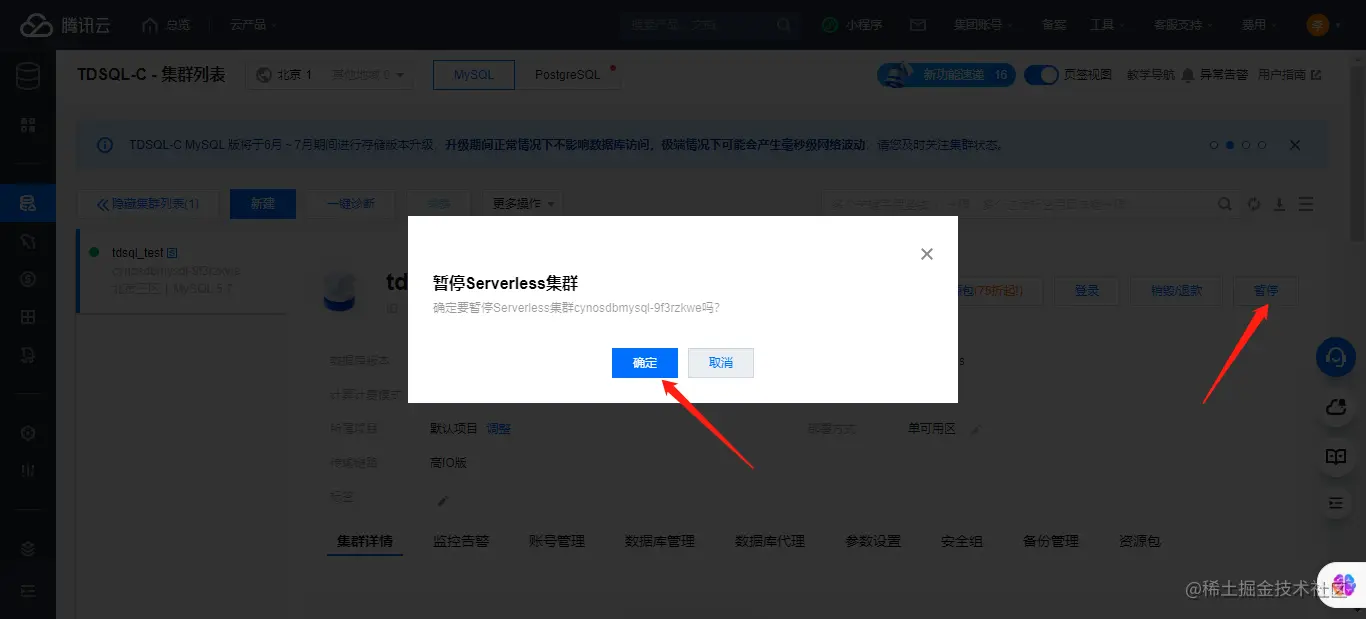Expand sidebar with bottom menu icon
1366x619 pixels.
[28, 591]
